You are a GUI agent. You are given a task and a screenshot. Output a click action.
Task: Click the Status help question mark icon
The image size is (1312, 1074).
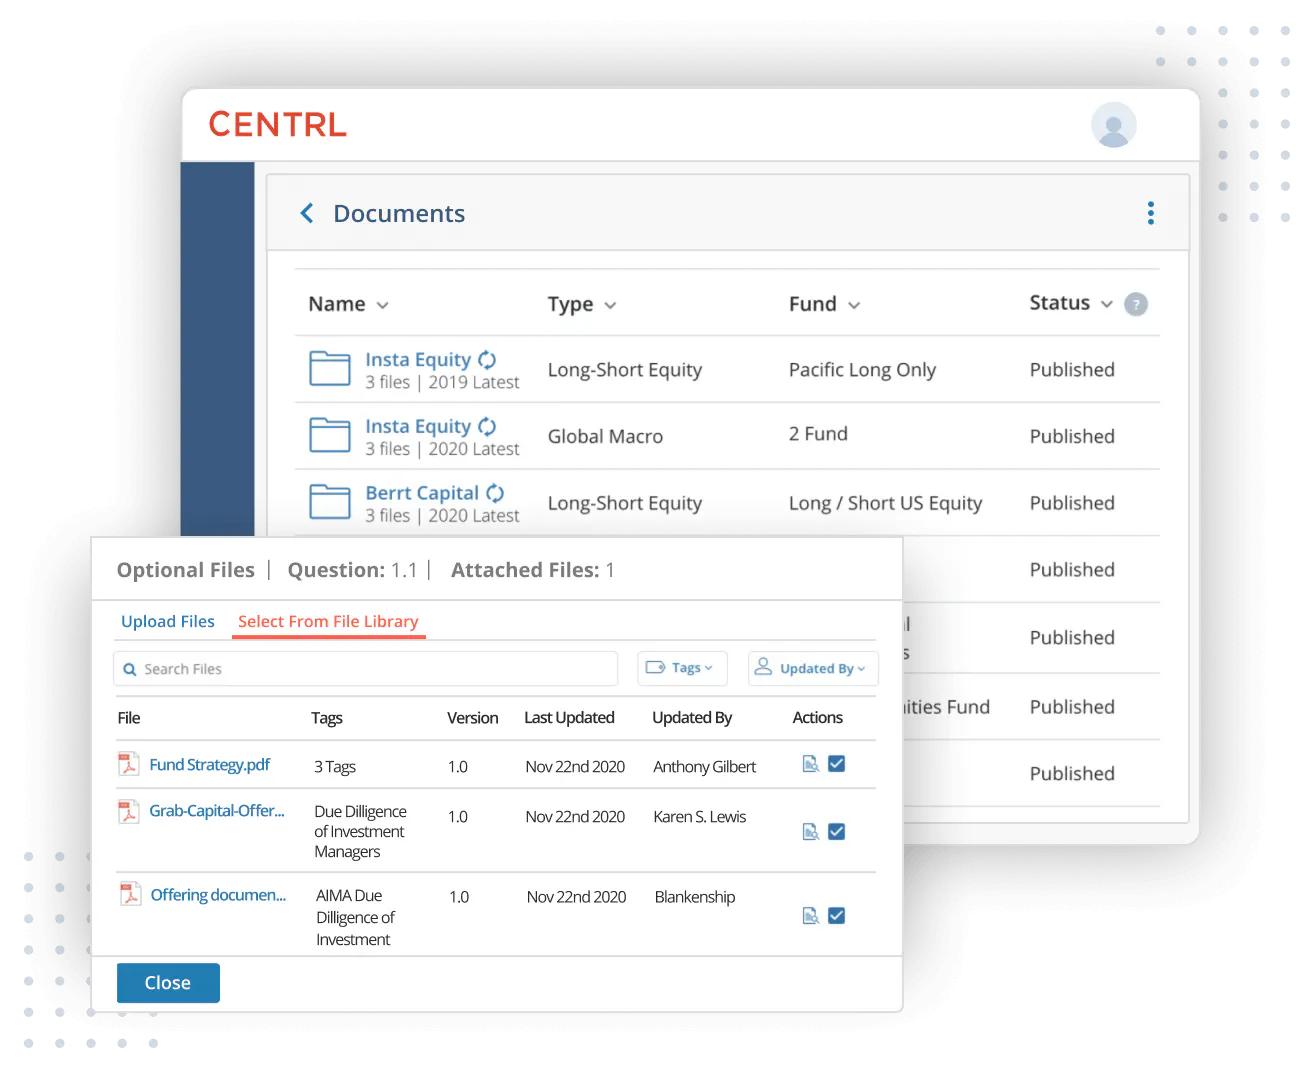click(1135, 304)
